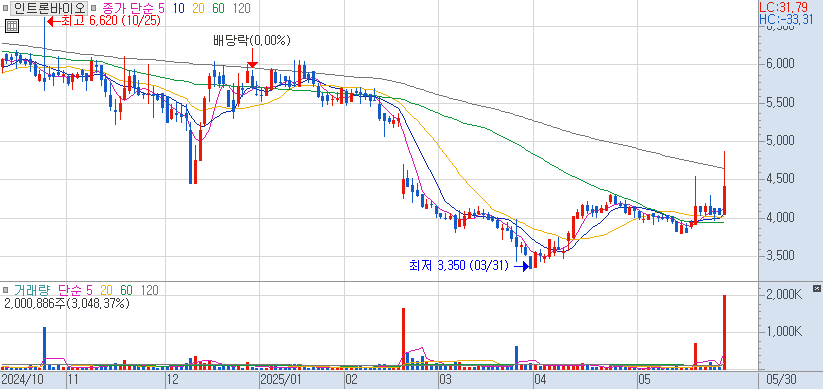Click the 11 month date axis label

(x=73, y=380)
